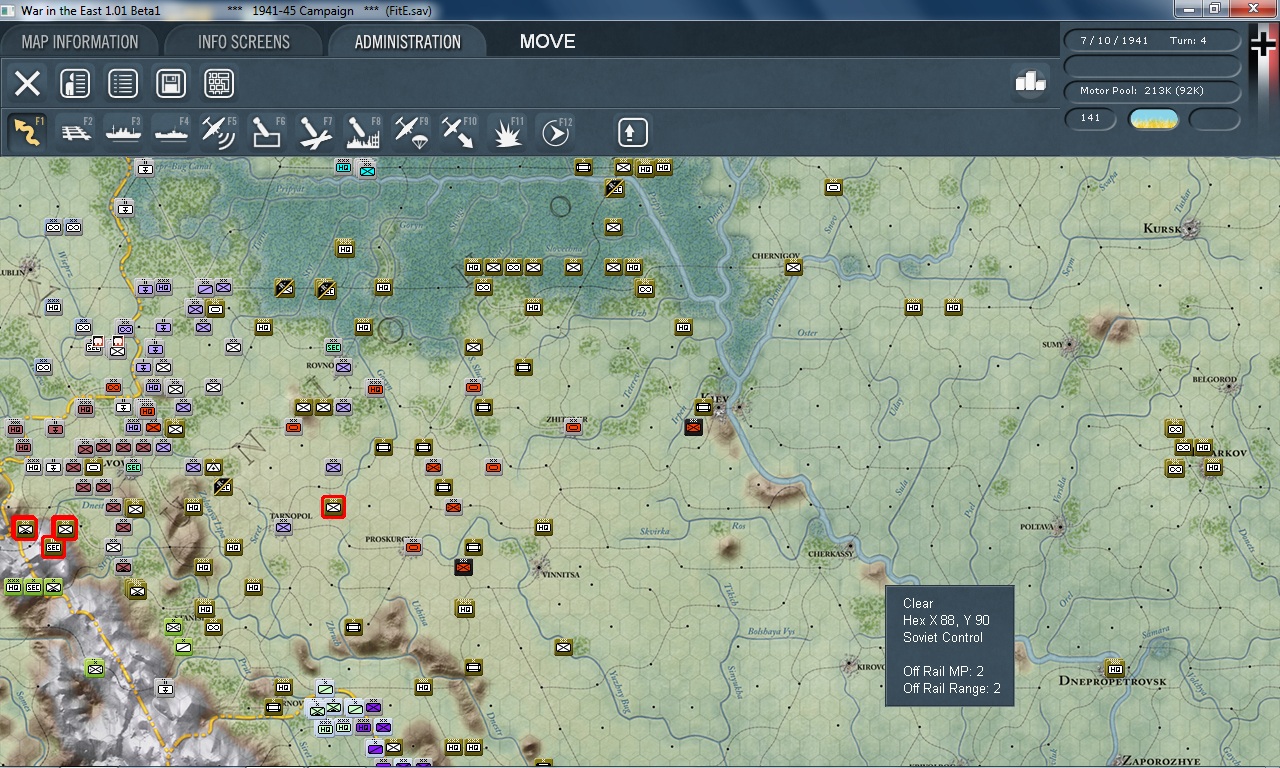Click the F12 end turn icon
The image size is (1280, 768).
[x=556, y=132]
